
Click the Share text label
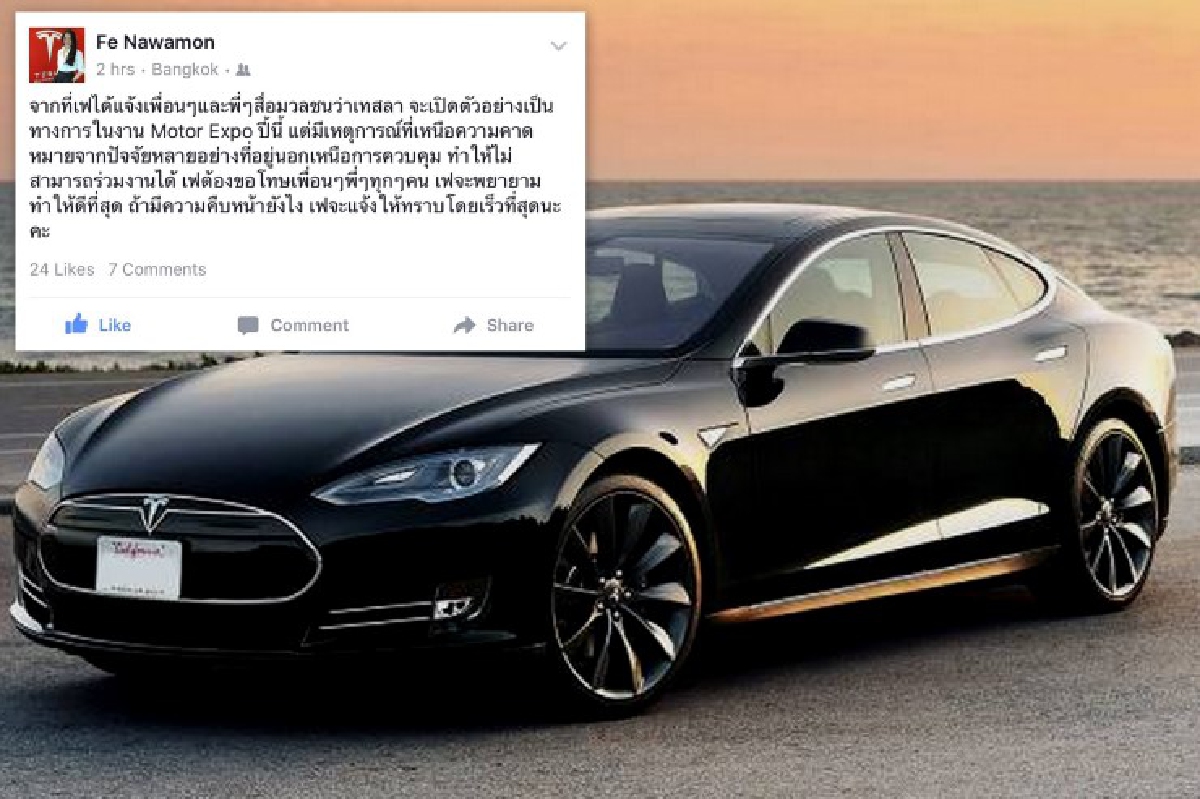click(510, 325)
